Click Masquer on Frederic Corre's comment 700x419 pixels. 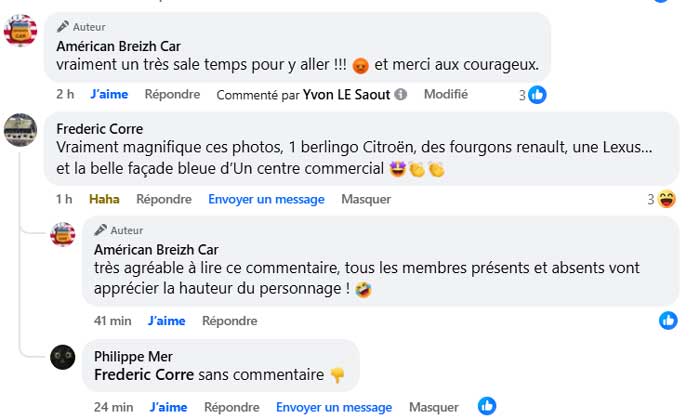(366, 199)
